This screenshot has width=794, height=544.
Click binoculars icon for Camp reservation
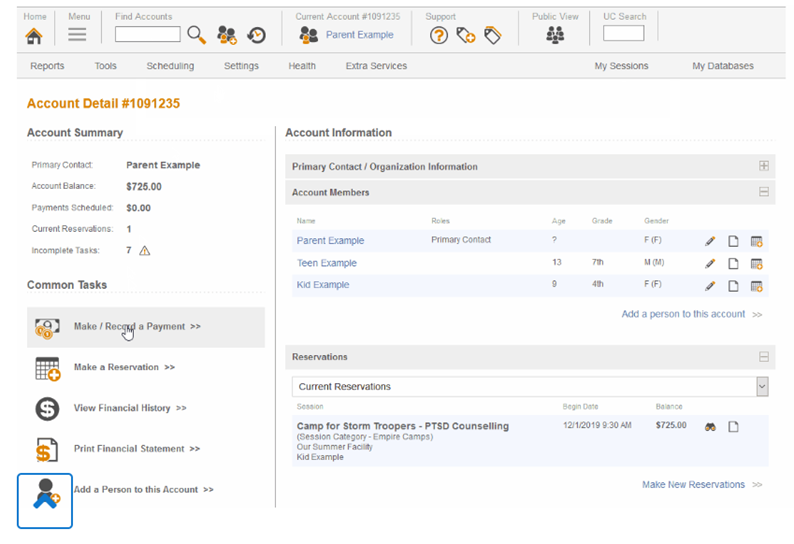click(710, 427)
